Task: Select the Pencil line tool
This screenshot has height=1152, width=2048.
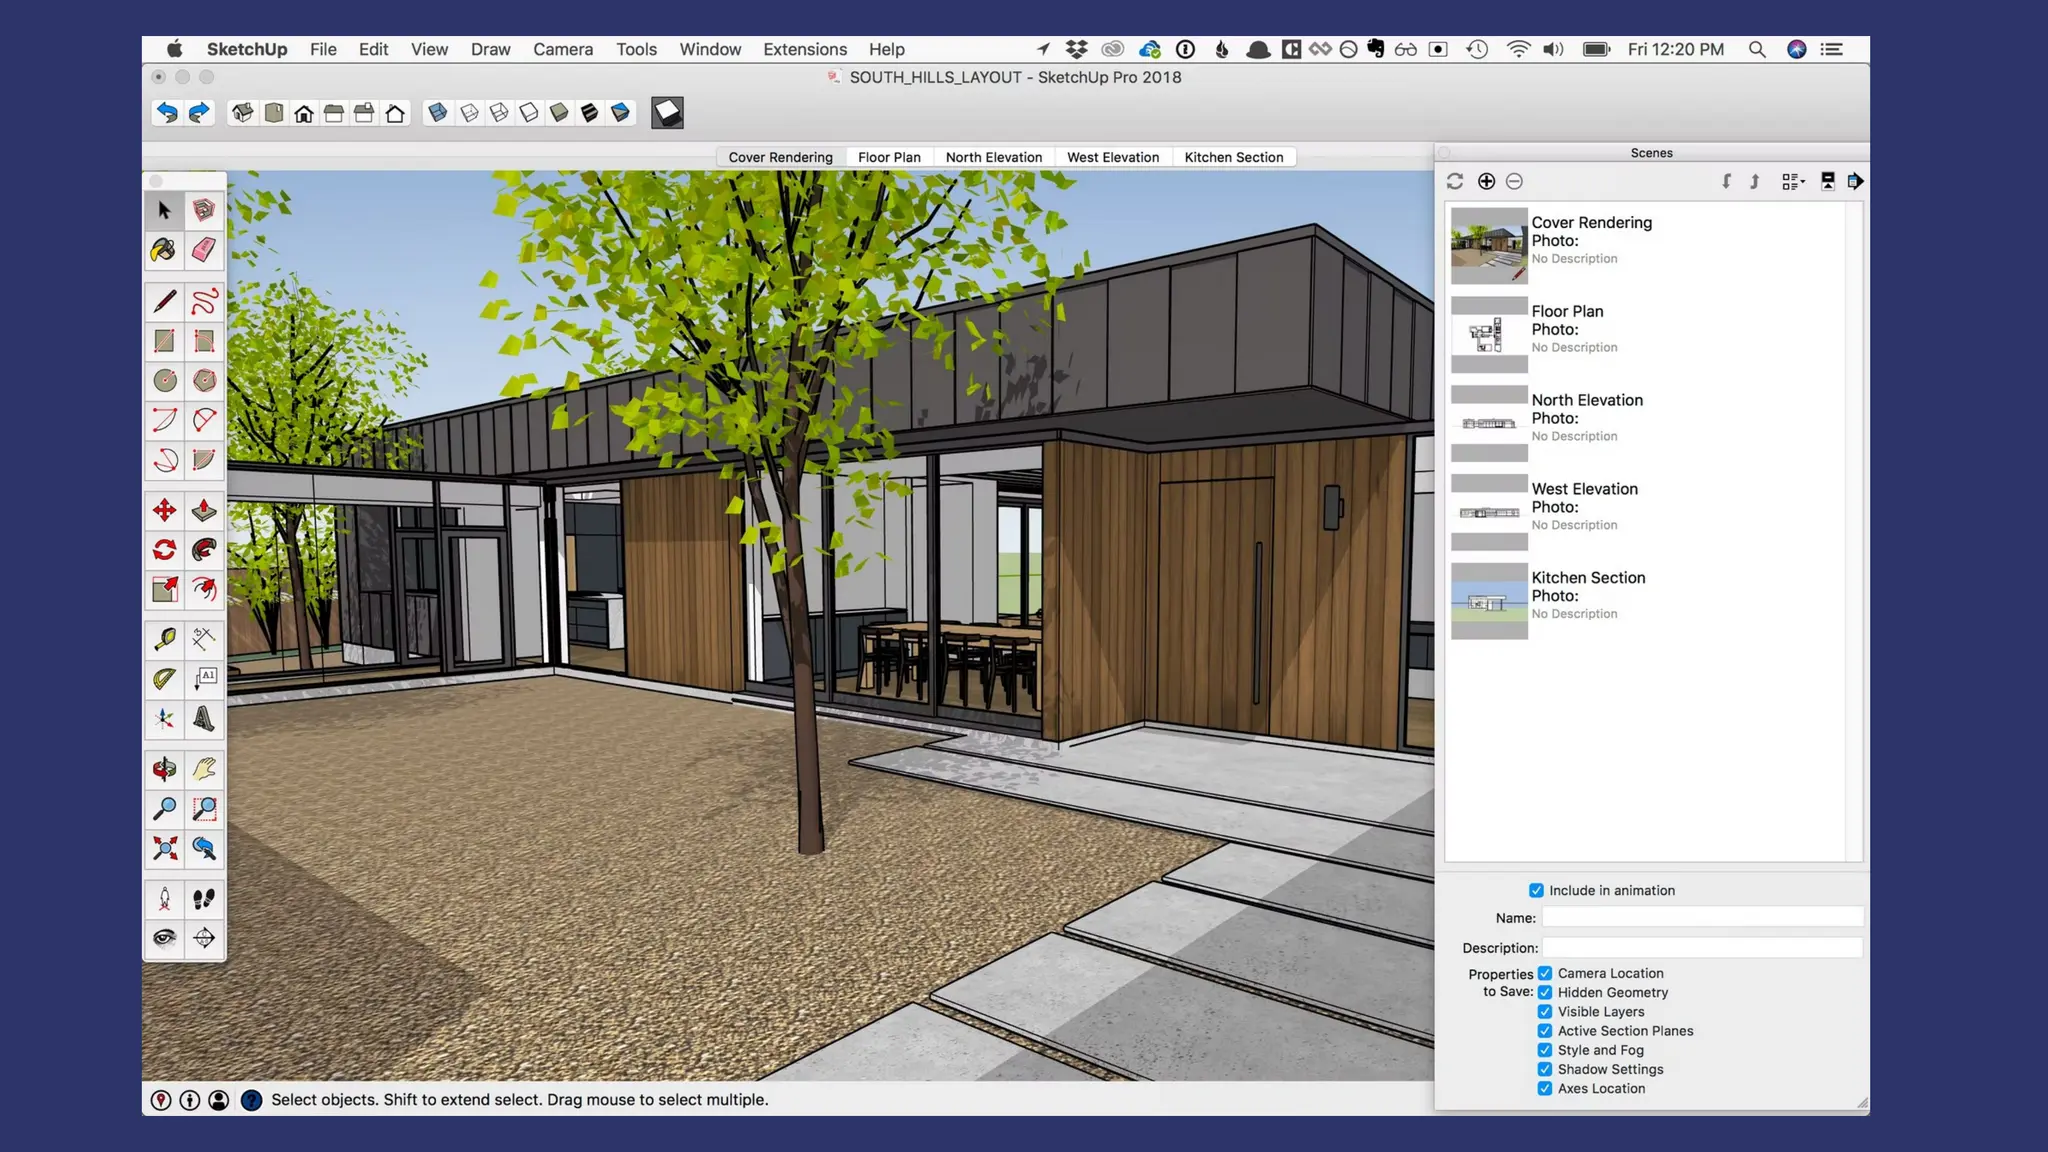Action: [x=164, y=301]
